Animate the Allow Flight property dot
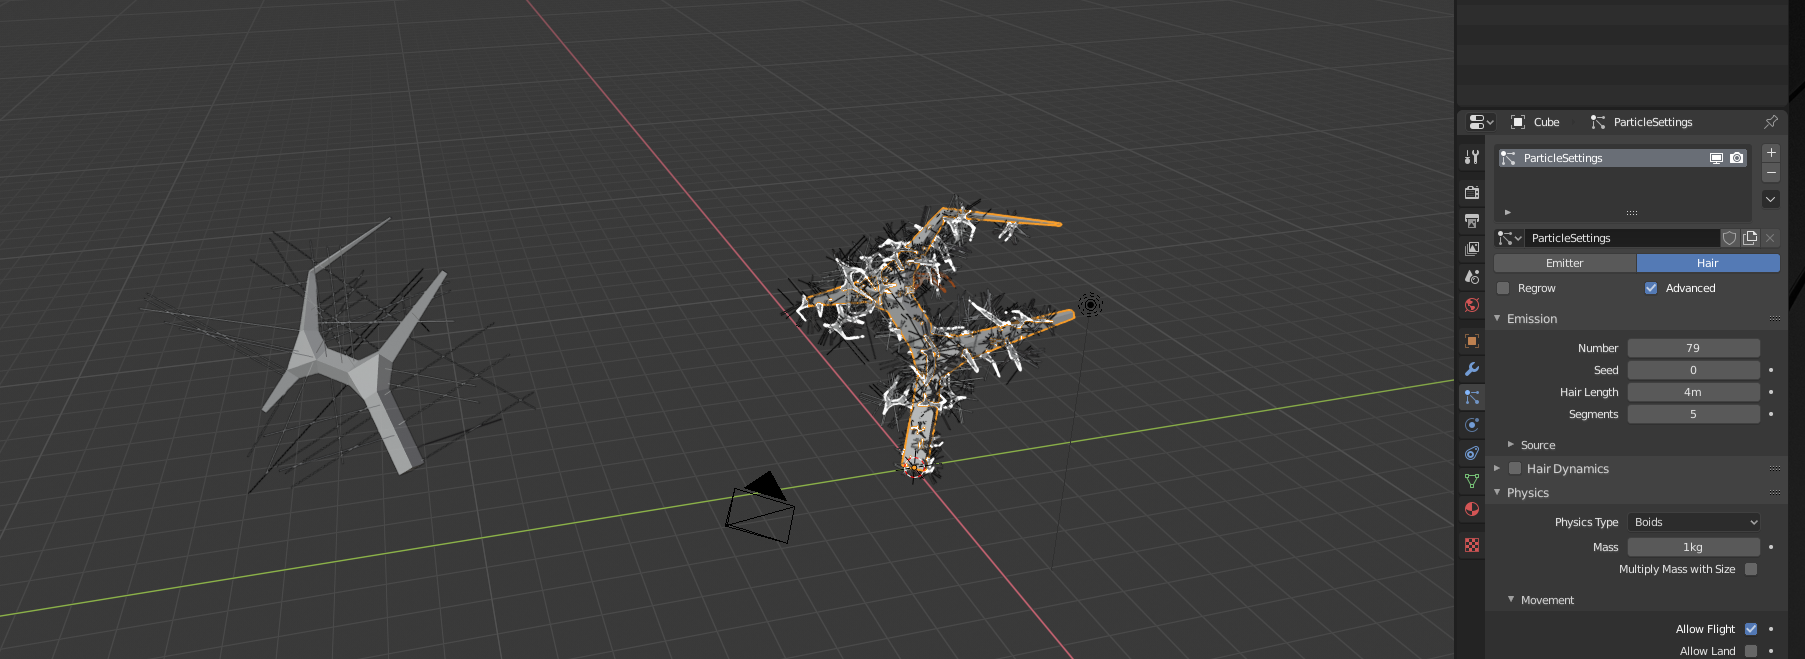This screenshot has width=1805, height=659. (x=1771, y=629)
